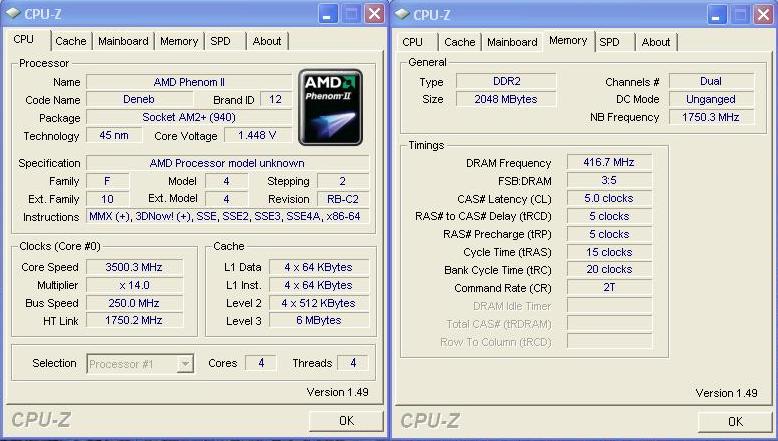This screenshot has width=778, height=441.
Task: Click the Channels # value Dual
Action: click(x=711, y=81)
